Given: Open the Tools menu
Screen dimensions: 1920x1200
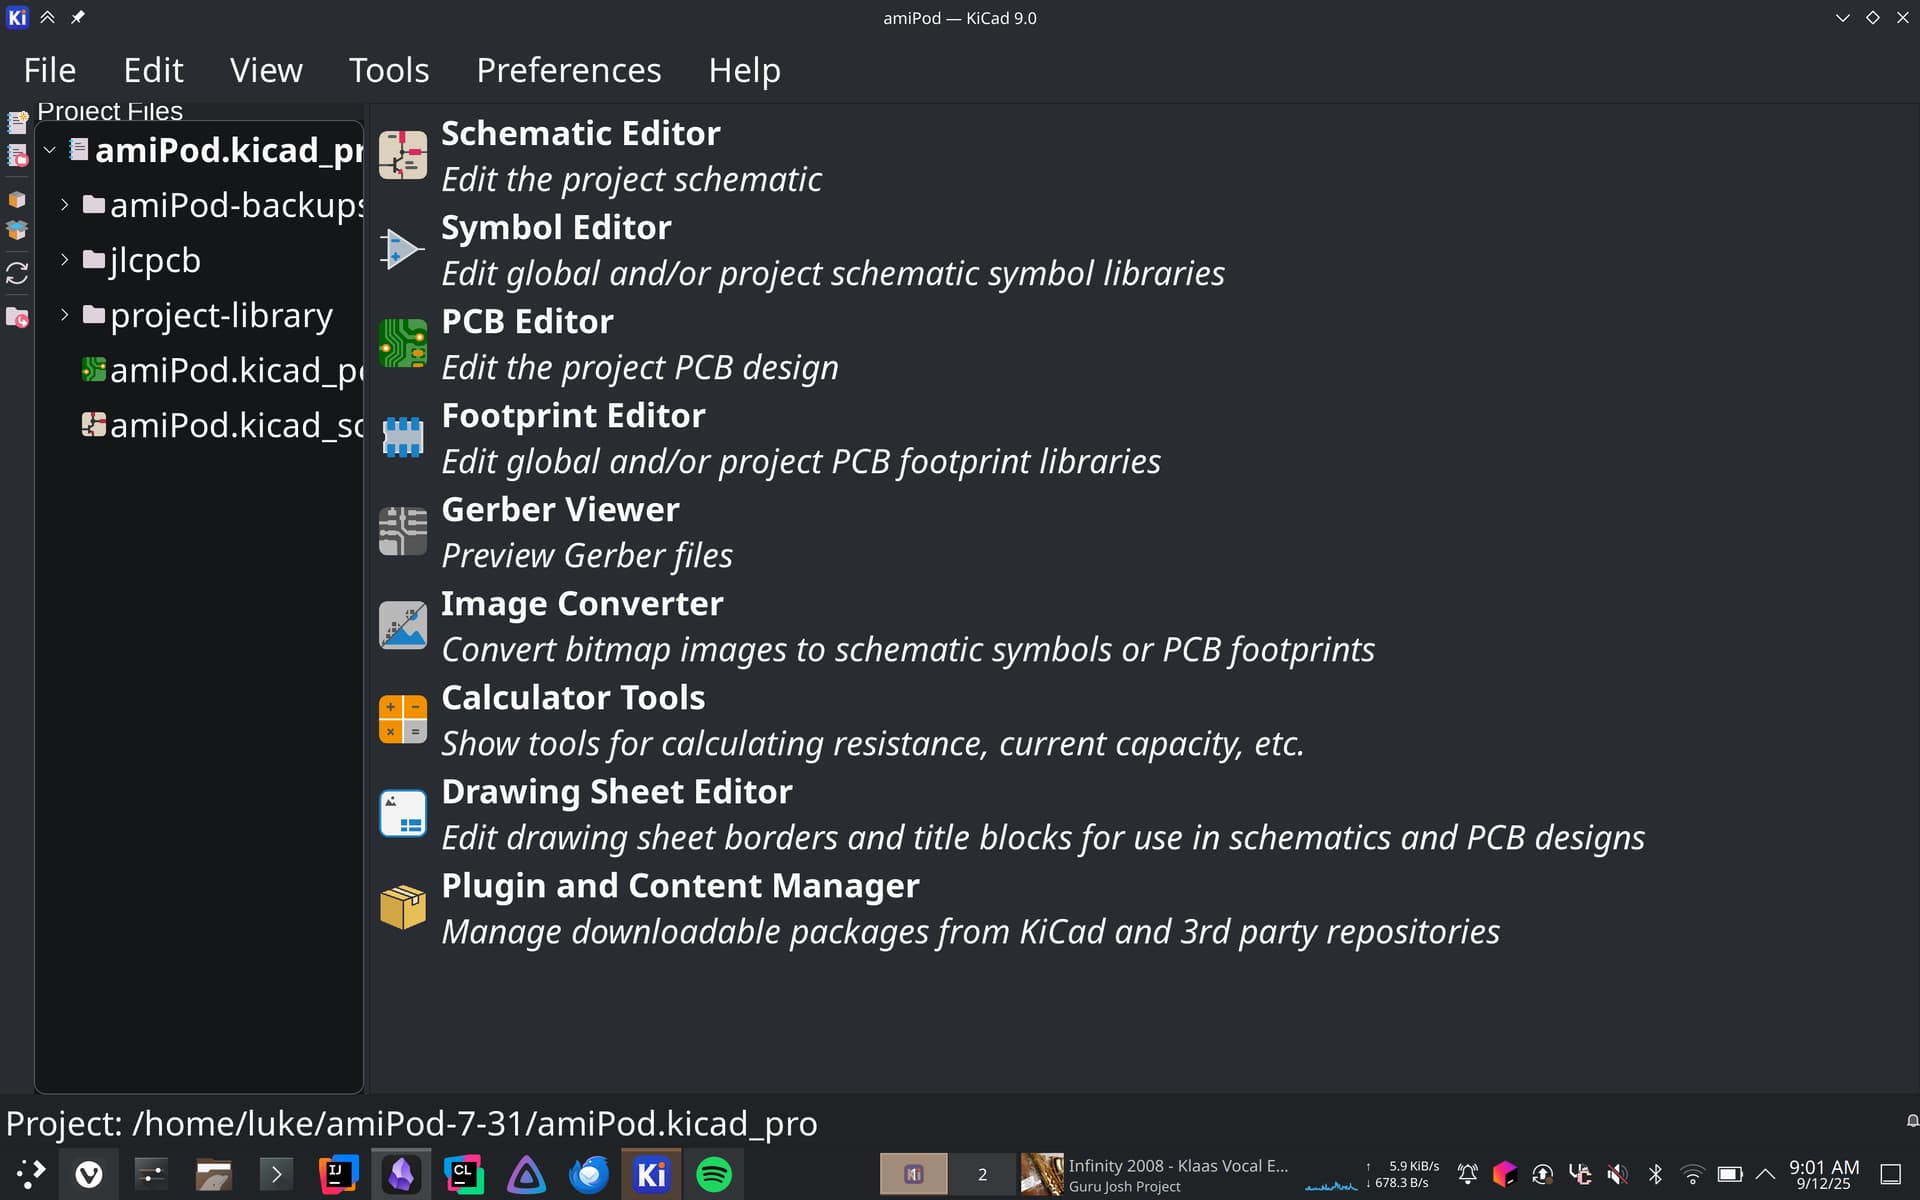Looking at the screenshot, I should click(x=389, y=70).
